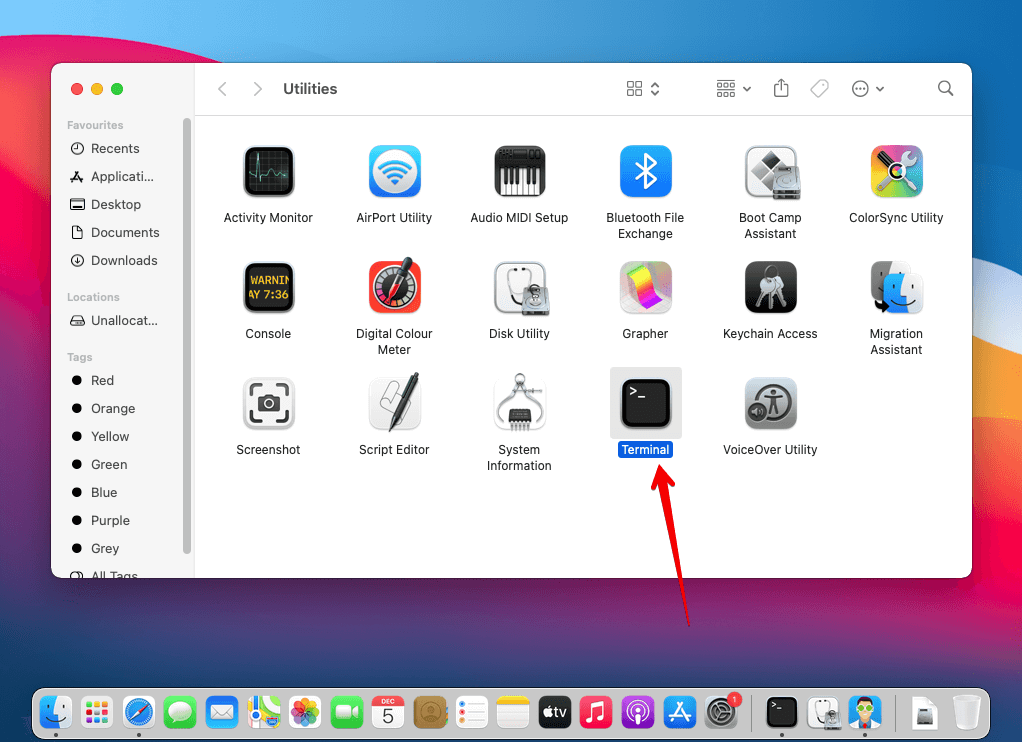Open Finder from the Dock
Image resolution: width=1022 pixels, height=742 pixels.
56,712
